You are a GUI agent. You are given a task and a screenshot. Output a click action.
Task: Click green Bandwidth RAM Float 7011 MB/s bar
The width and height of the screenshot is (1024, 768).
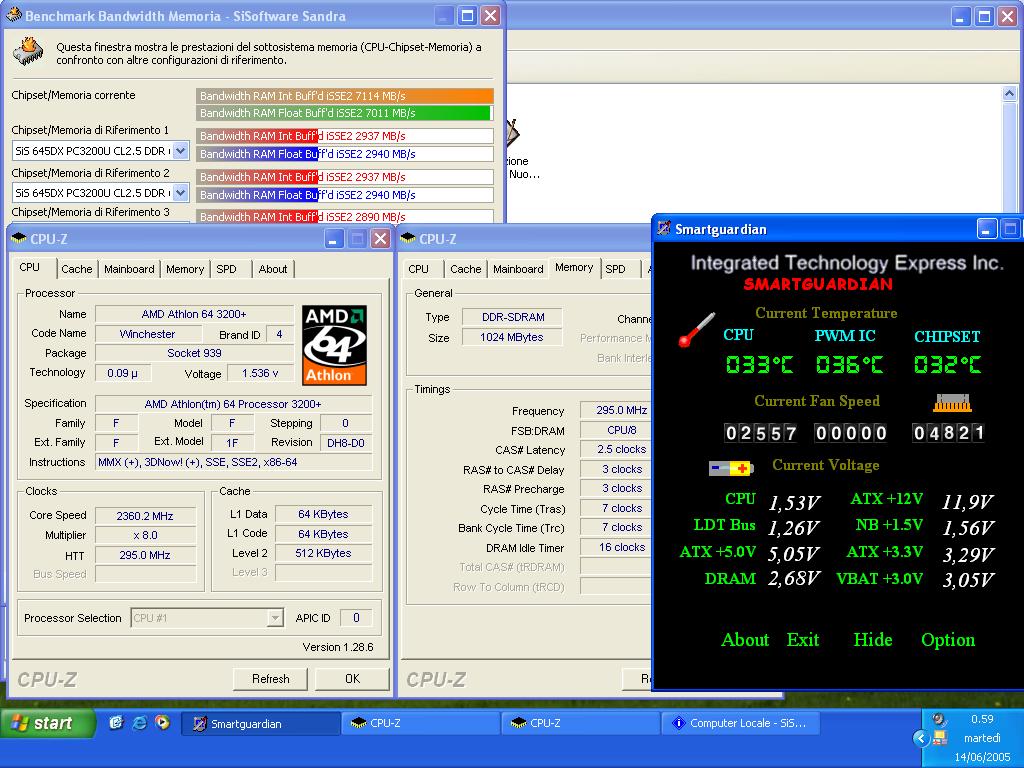tap(344, 113)
